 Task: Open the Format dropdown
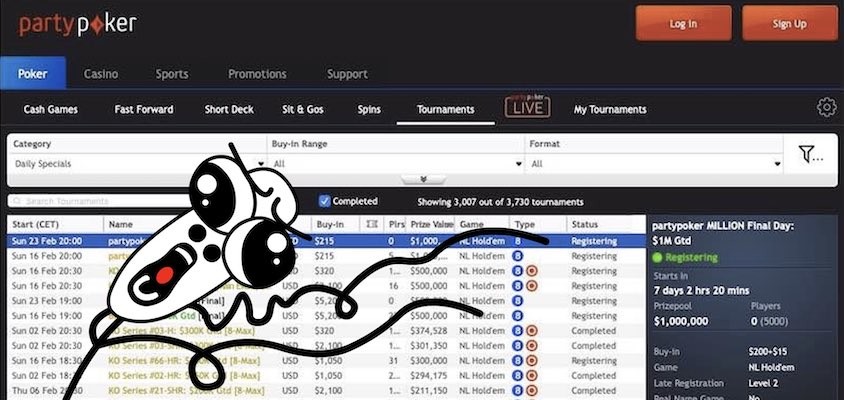point(655,164)
